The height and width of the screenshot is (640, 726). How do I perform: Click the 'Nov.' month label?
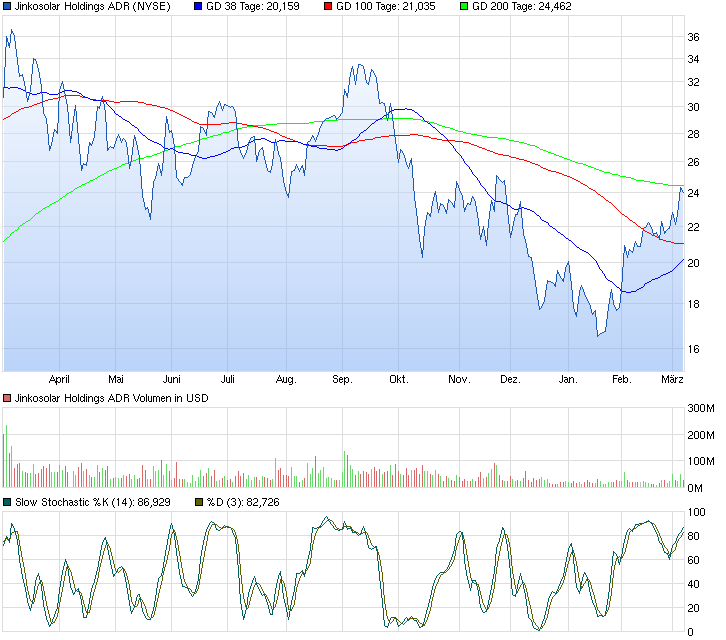(459, 380)
